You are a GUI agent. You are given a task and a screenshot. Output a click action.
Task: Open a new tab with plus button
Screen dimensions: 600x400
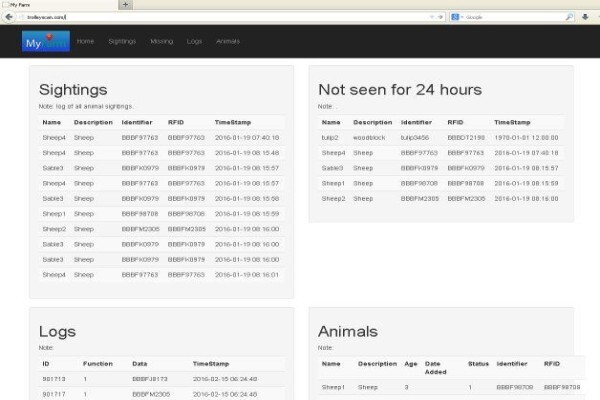coord(126,5)
